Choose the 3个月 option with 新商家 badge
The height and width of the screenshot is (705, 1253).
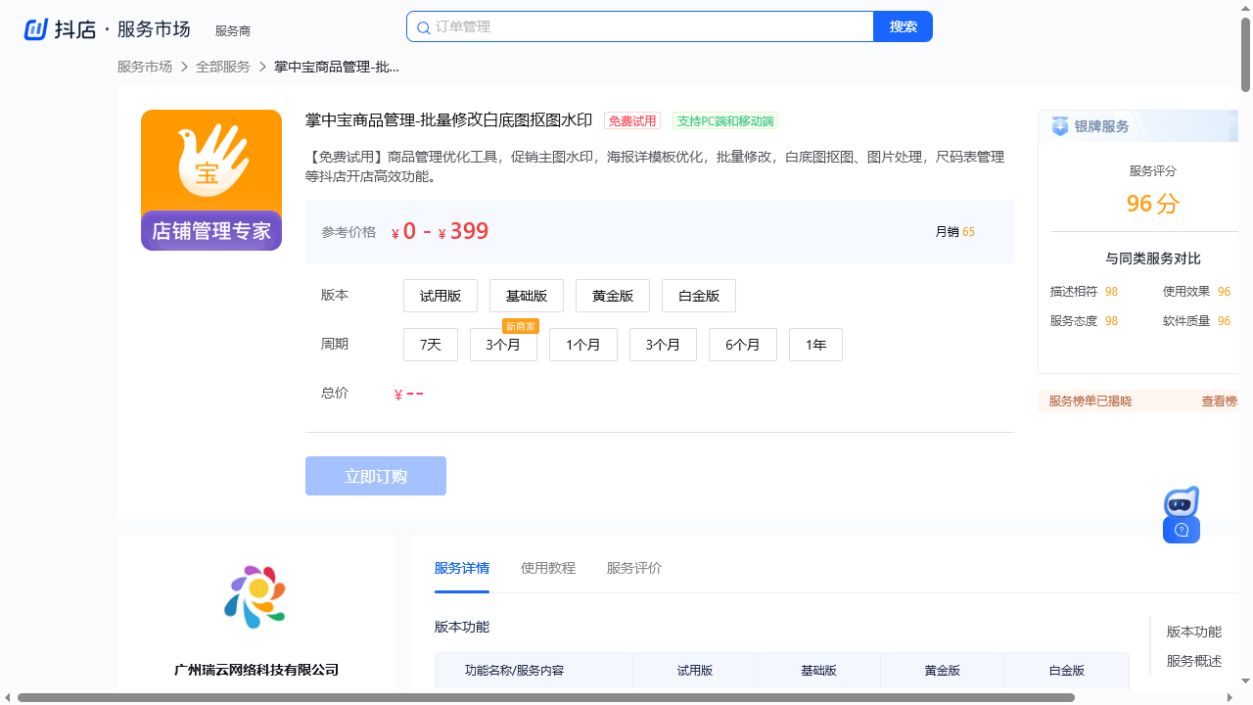click(x=503, y=344)
